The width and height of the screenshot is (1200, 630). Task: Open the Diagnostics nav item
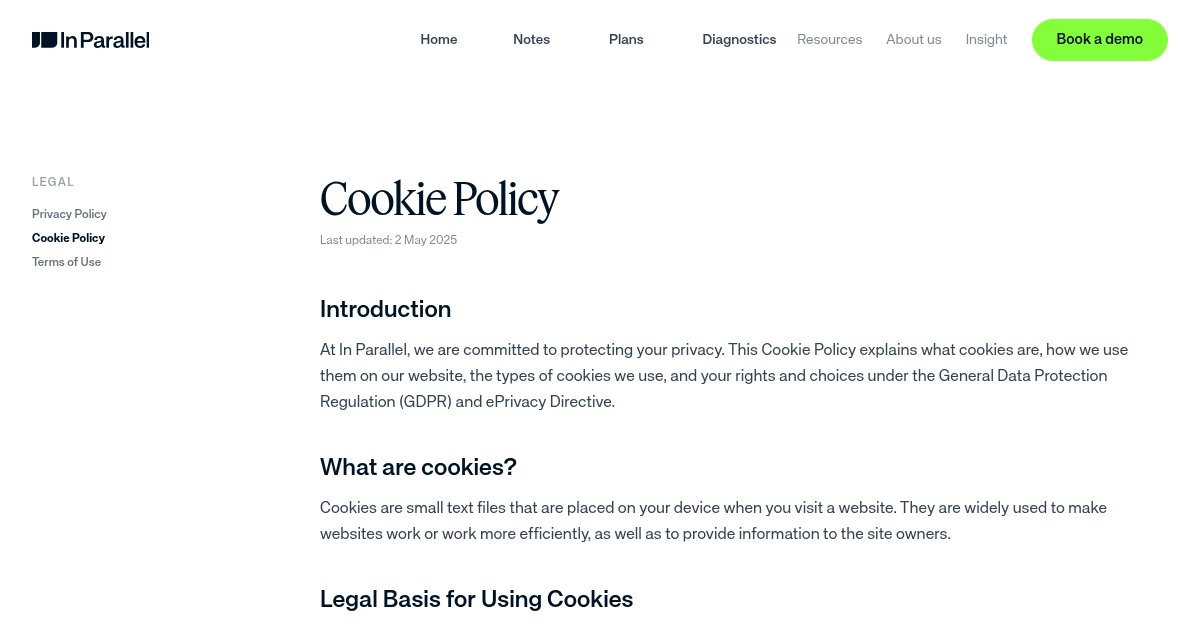click(739, 39)
